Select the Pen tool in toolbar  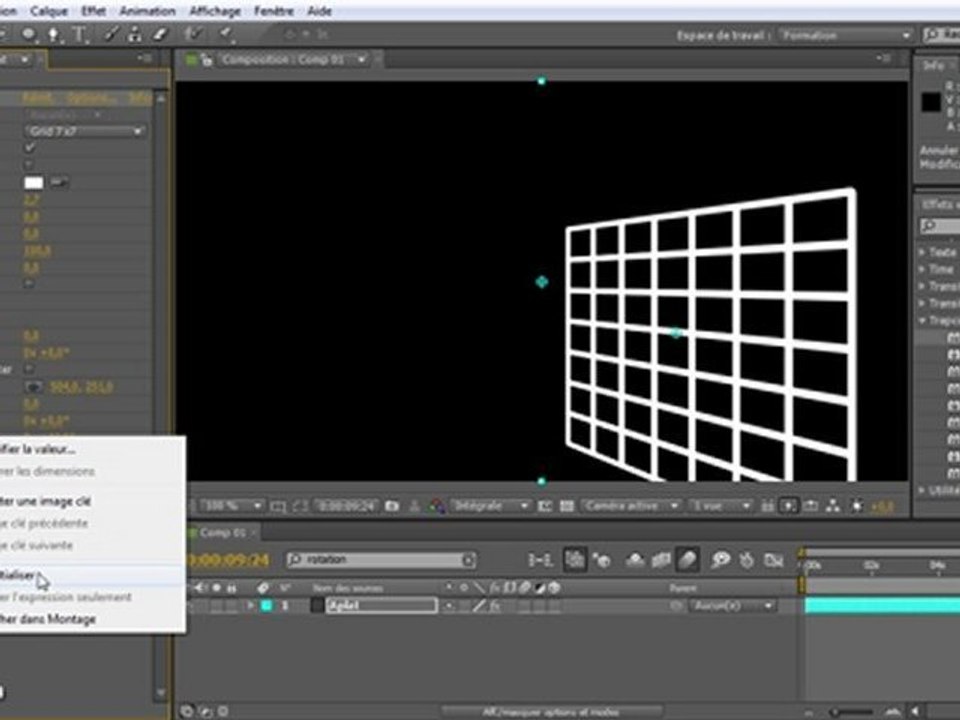coord(54,34)
